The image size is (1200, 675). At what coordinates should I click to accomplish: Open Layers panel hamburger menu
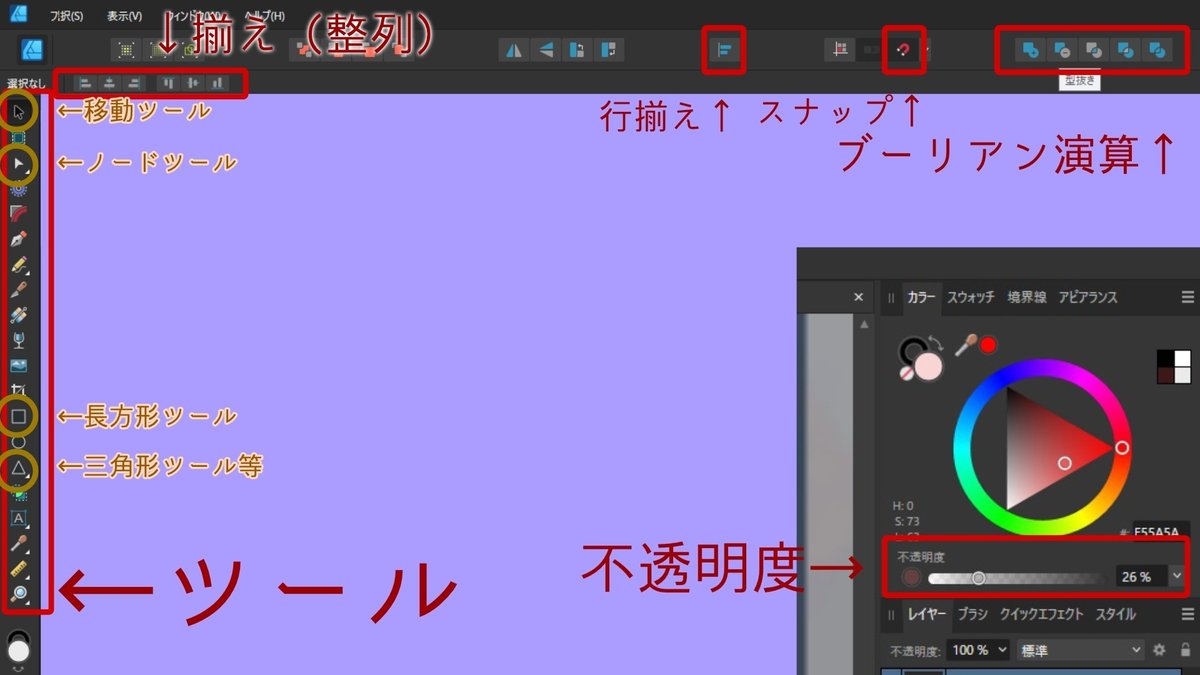click(x=1187, y=614)
